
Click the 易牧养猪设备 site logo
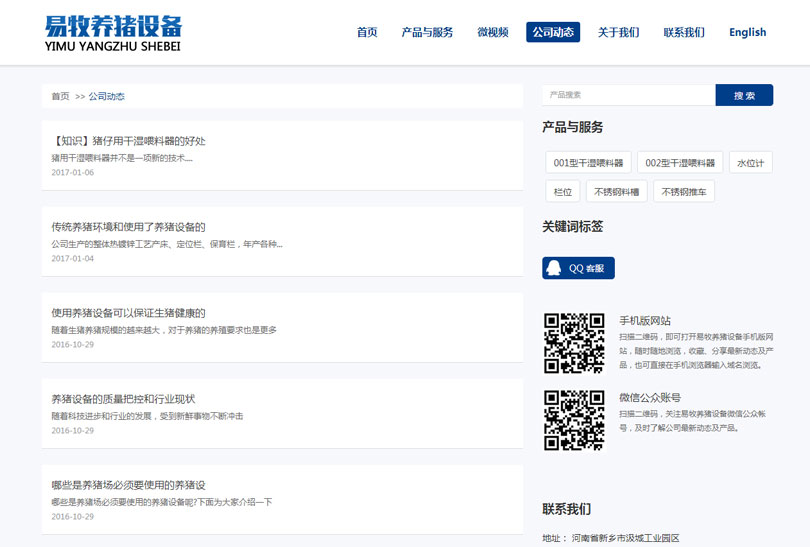pyautogui.click(x=113, y=32)
